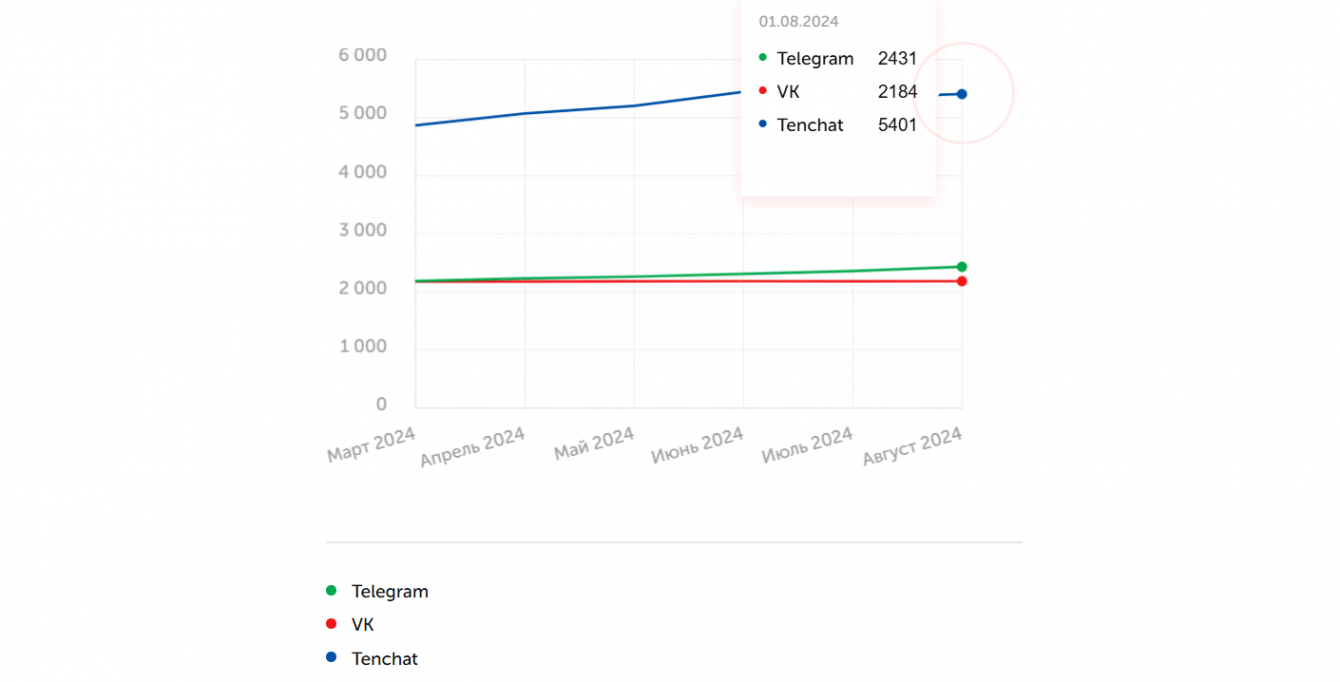Select the Tenchat August data point
Screen dimensions: 1340x682
(x=962, y=94)
